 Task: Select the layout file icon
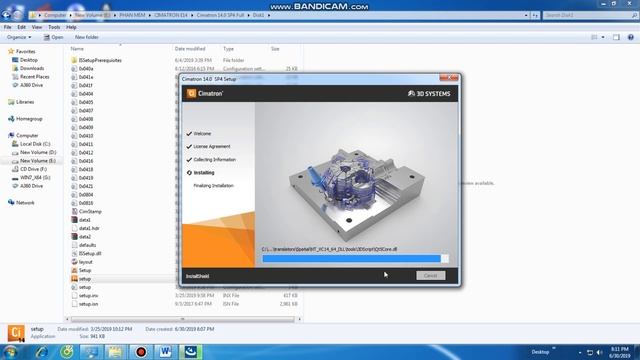point(74,262)
